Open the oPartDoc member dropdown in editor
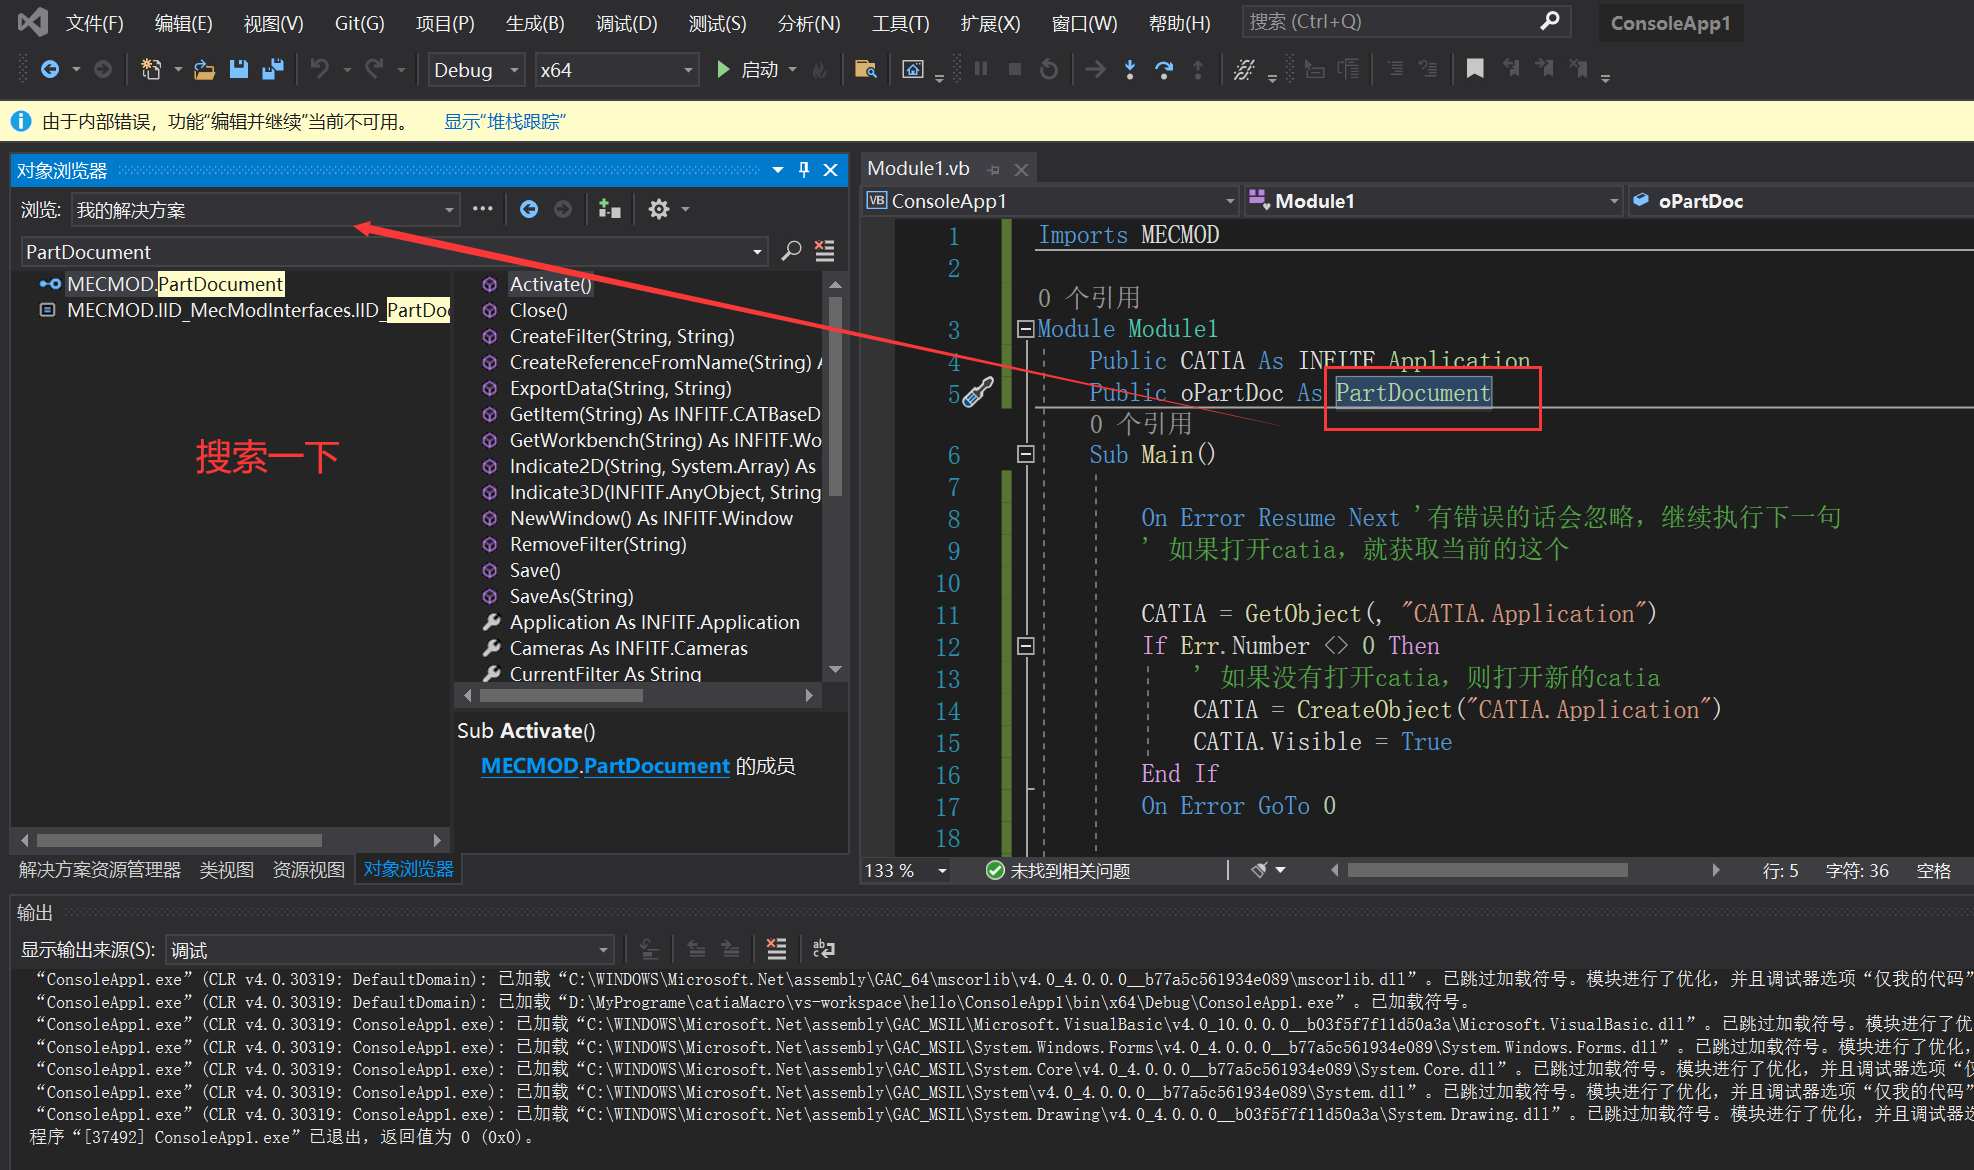This screenshot has height=1170, width=1974. pos(1800,201)
